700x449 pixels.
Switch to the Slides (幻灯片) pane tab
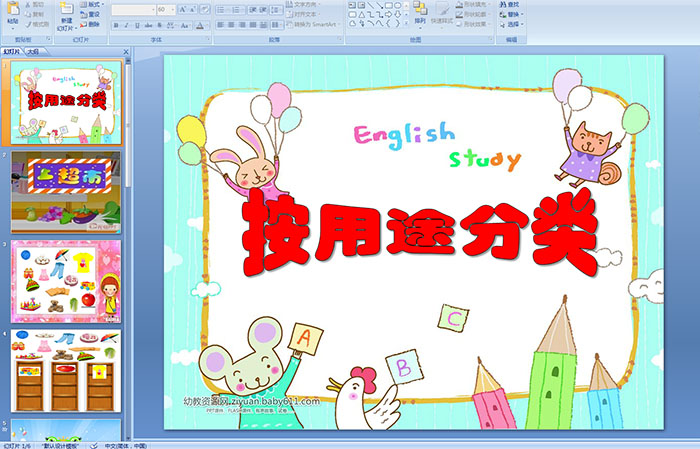pos(11,52)
